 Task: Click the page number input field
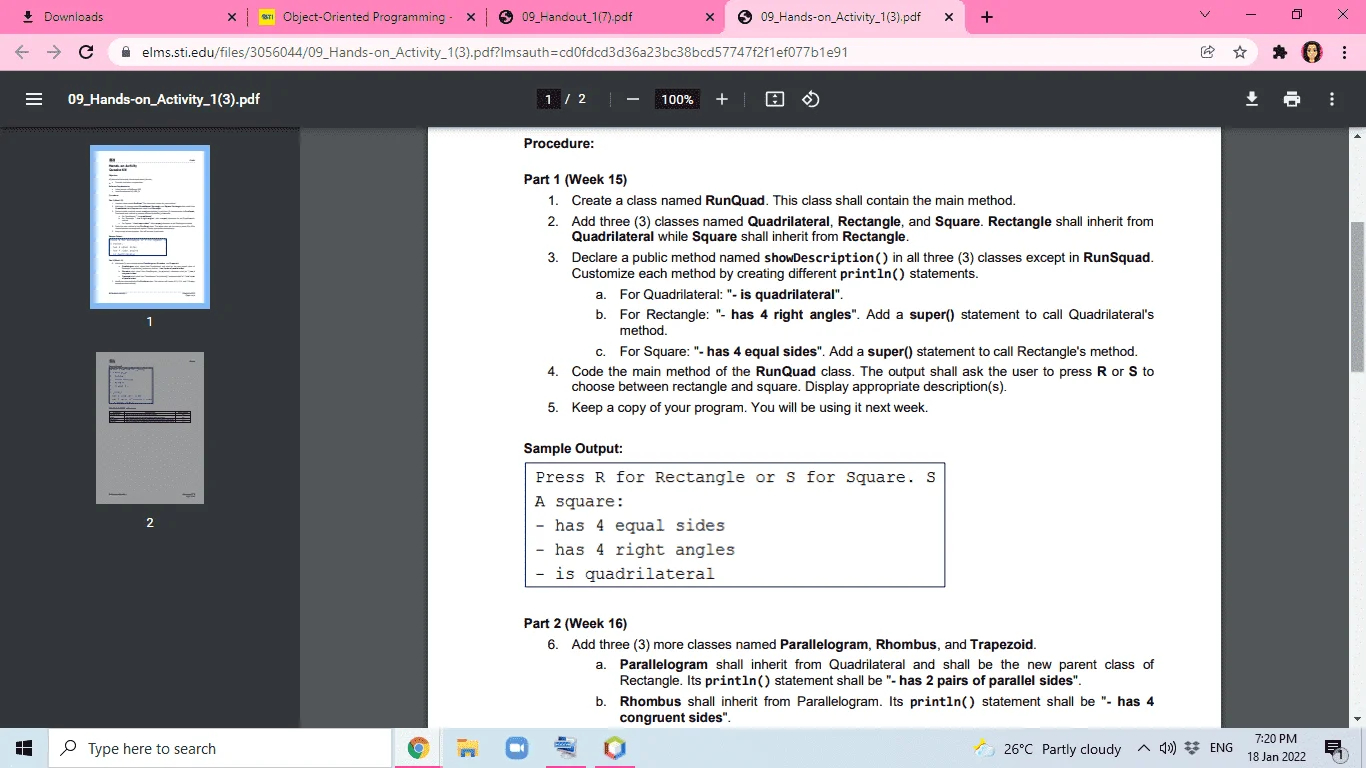pos(548,99)
